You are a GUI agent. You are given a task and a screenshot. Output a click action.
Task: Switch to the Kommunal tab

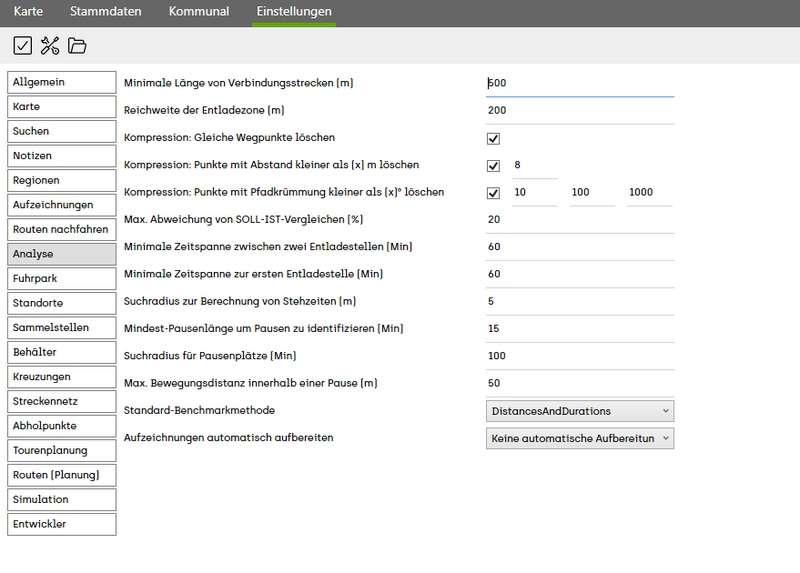coord(199,12)
